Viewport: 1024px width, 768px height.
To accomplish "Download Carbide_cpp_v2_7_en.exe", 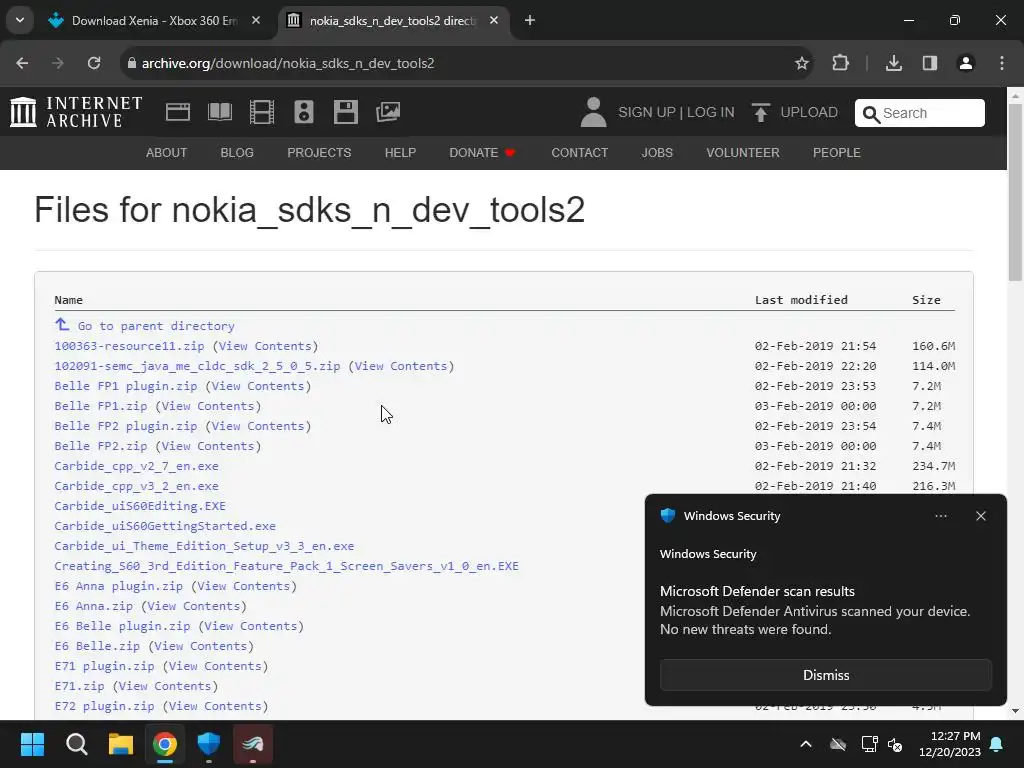I will [x=136, y=466].
